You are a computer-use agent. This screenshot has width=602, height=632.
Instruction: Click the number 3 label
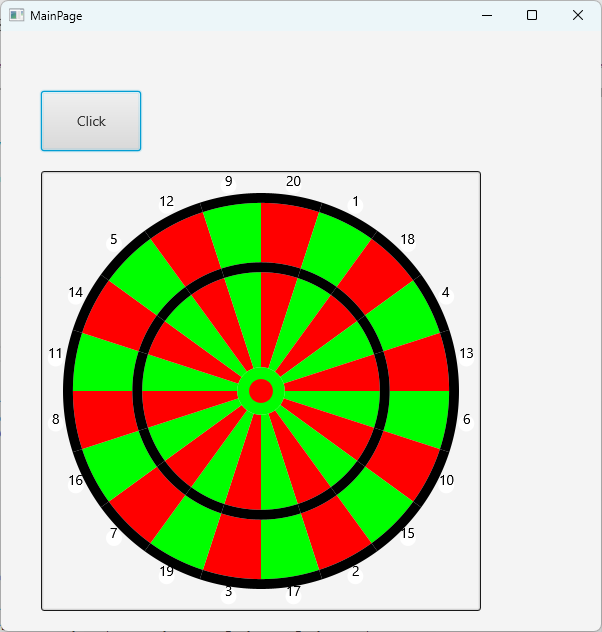coord(228,591)
